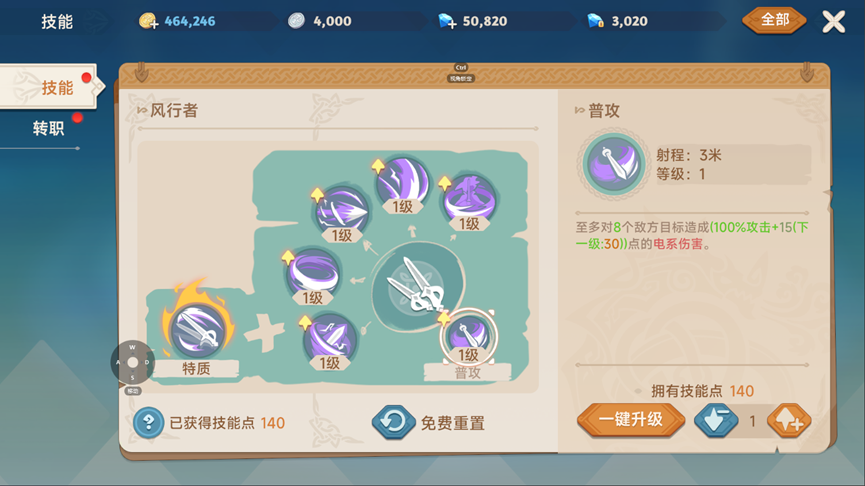Add diamonds via blue gem plus icon
Image resolution: width=865 pixels, height=486 pixels.
tap(447, 21)
